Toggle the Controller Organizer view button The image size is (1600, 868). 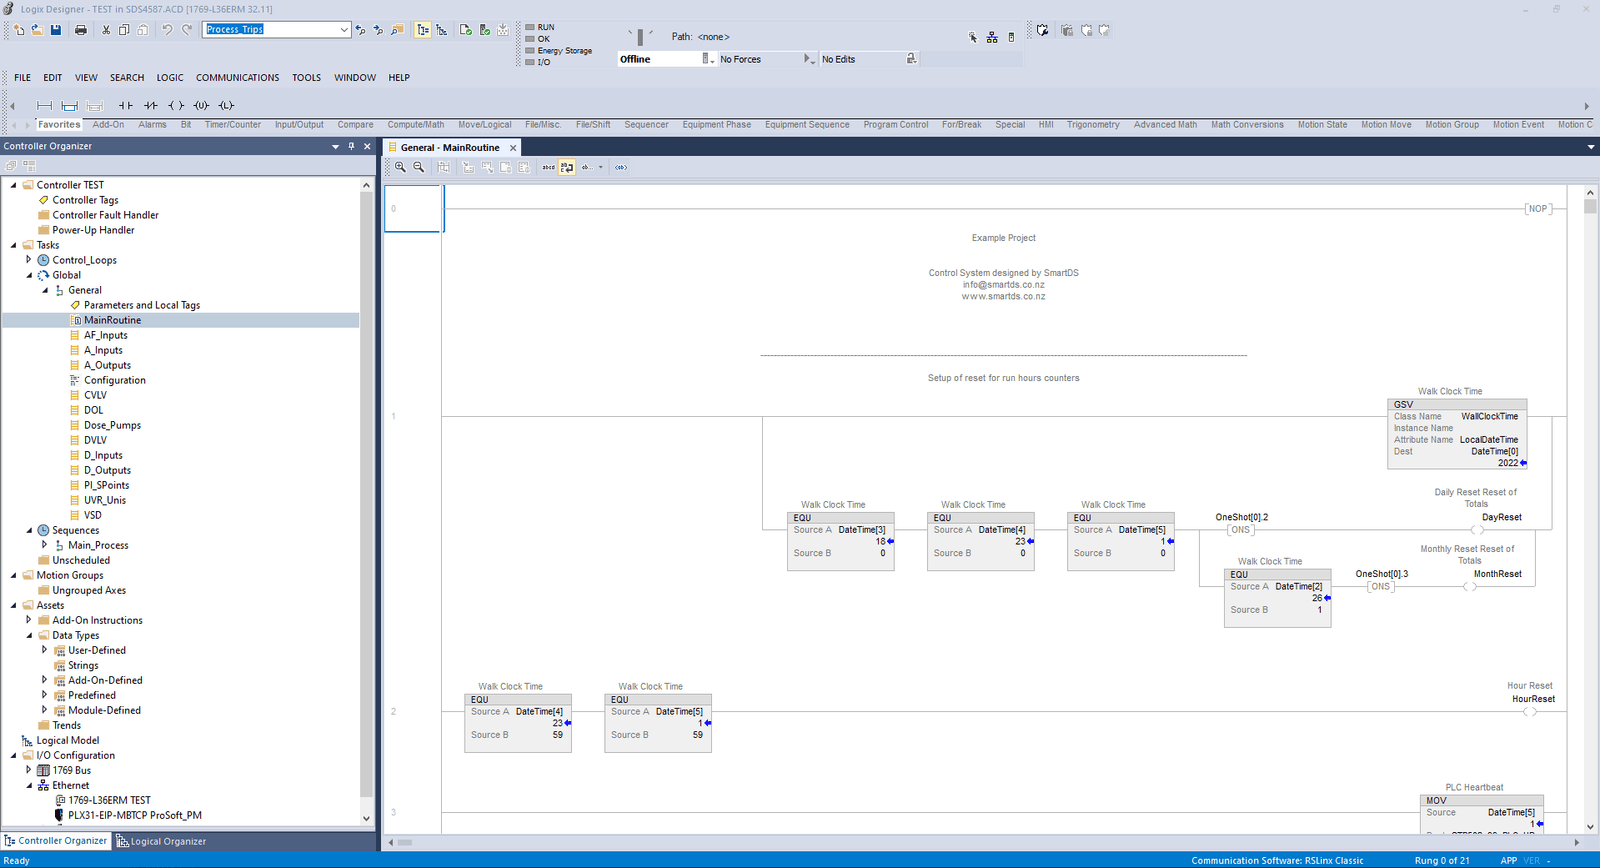(x=423, y=30)
